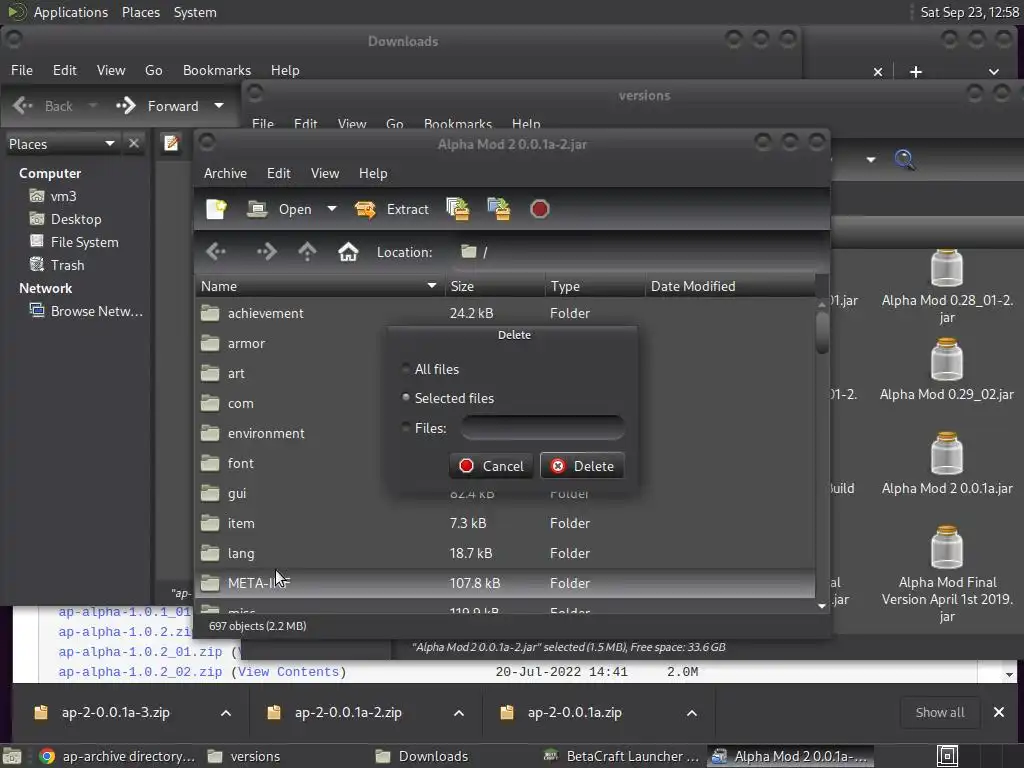Viewport: 1024px width, 768px height.
Task: Click the Alpha Mod 0.29_02.jar file icon
Action: click(947, 359)
